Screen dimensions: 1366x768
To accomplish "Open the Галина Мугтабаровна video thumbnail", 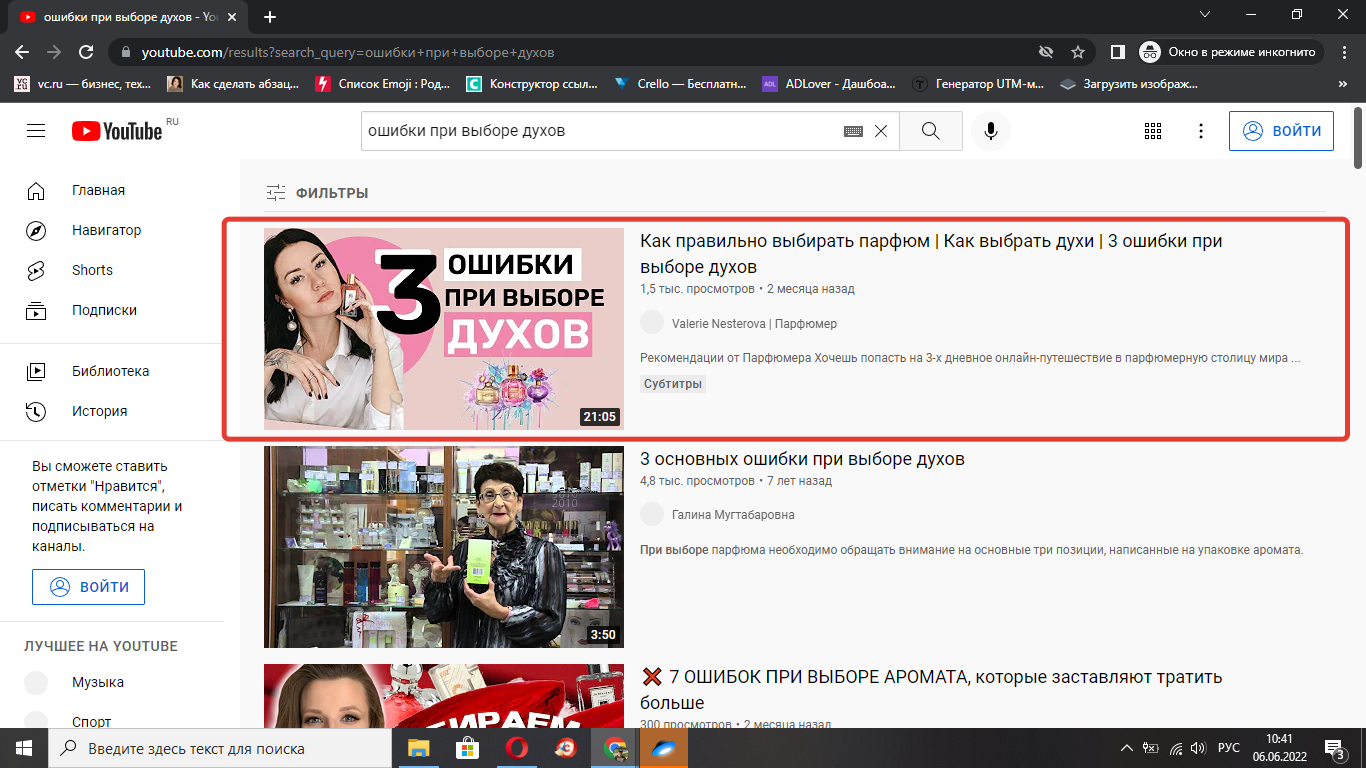I will click(444, 547).
